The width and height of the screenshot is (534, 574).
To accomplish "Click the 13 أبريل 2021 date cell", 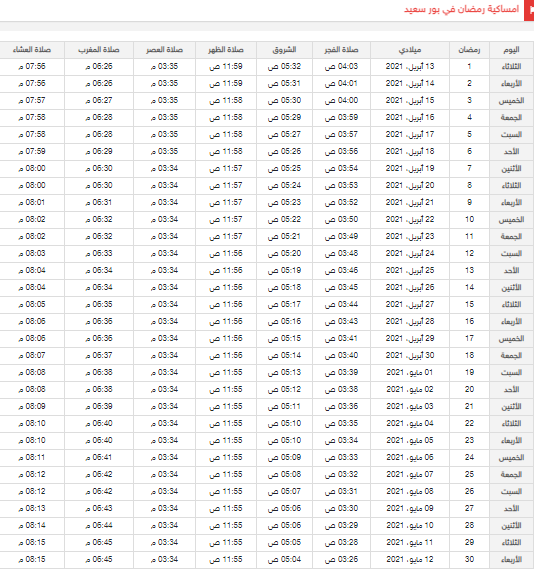I will (410, 67).
